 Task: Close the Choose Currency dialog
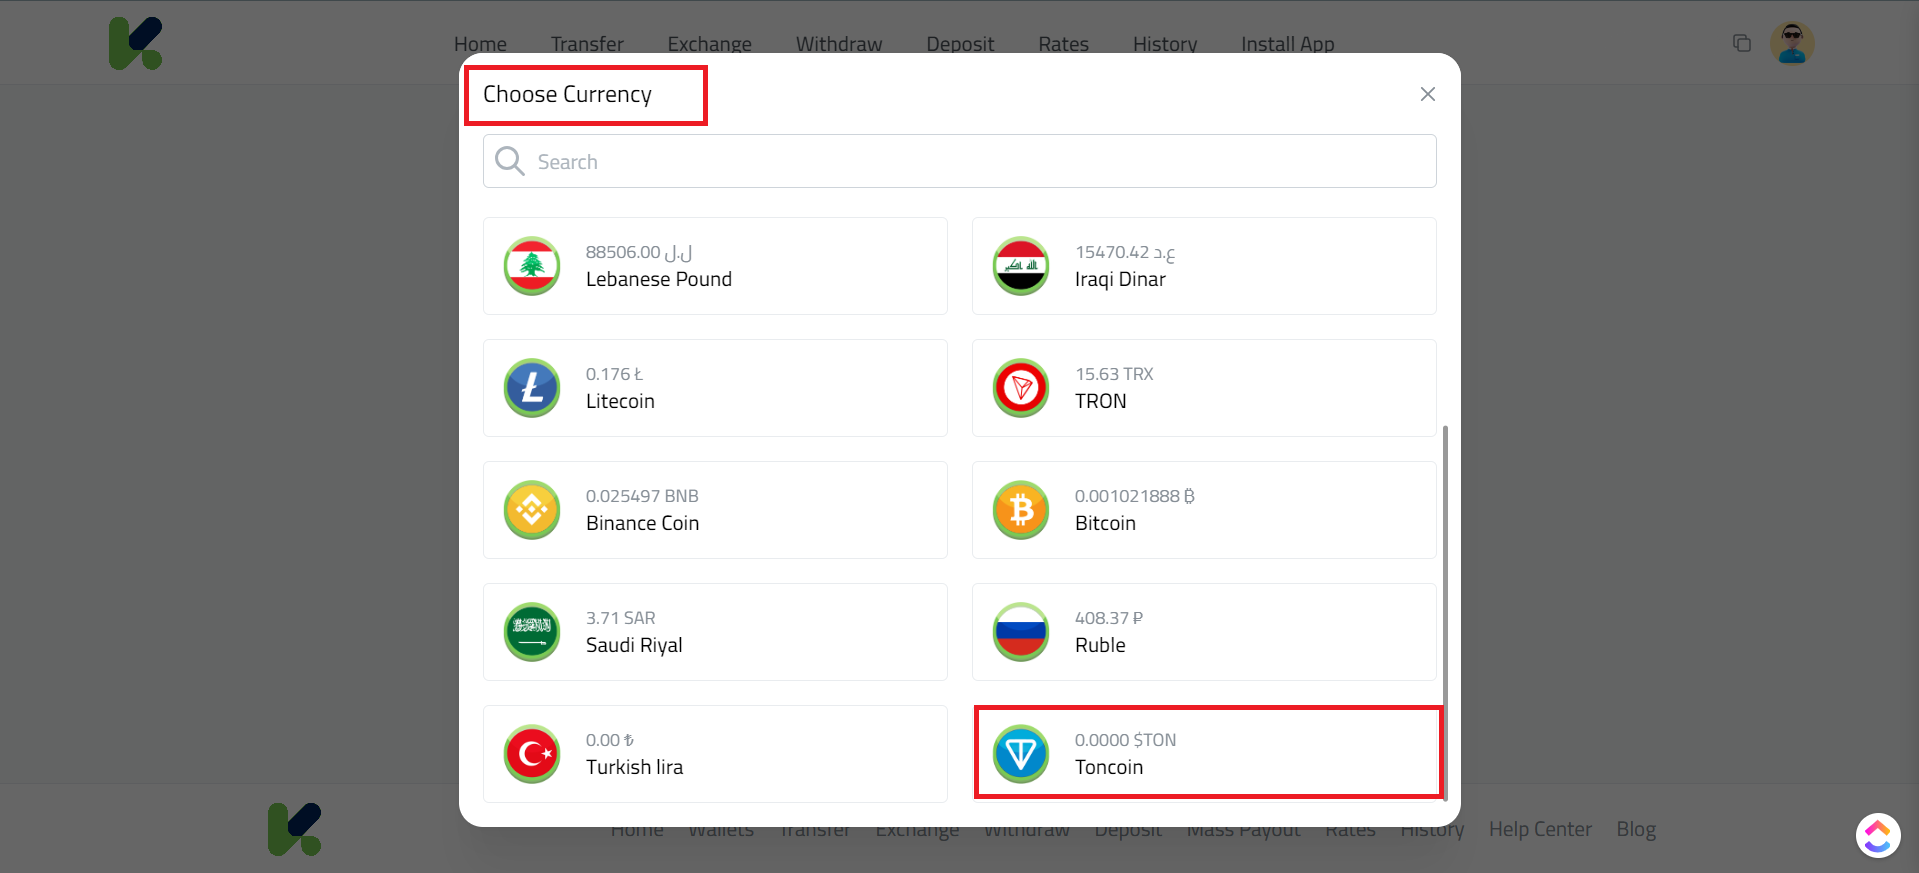point(1427,94)
